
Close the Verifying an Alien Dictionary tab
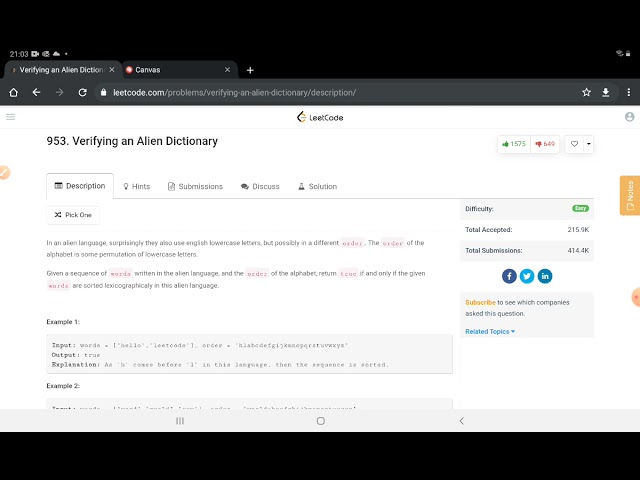coord(112,70)
